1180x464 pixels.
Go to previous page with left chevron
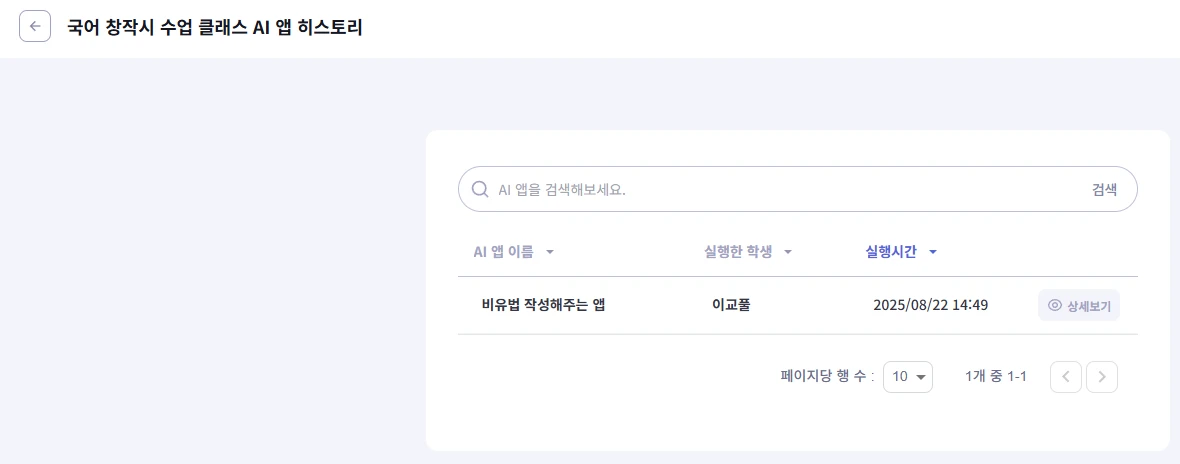tap(1065, 377)
